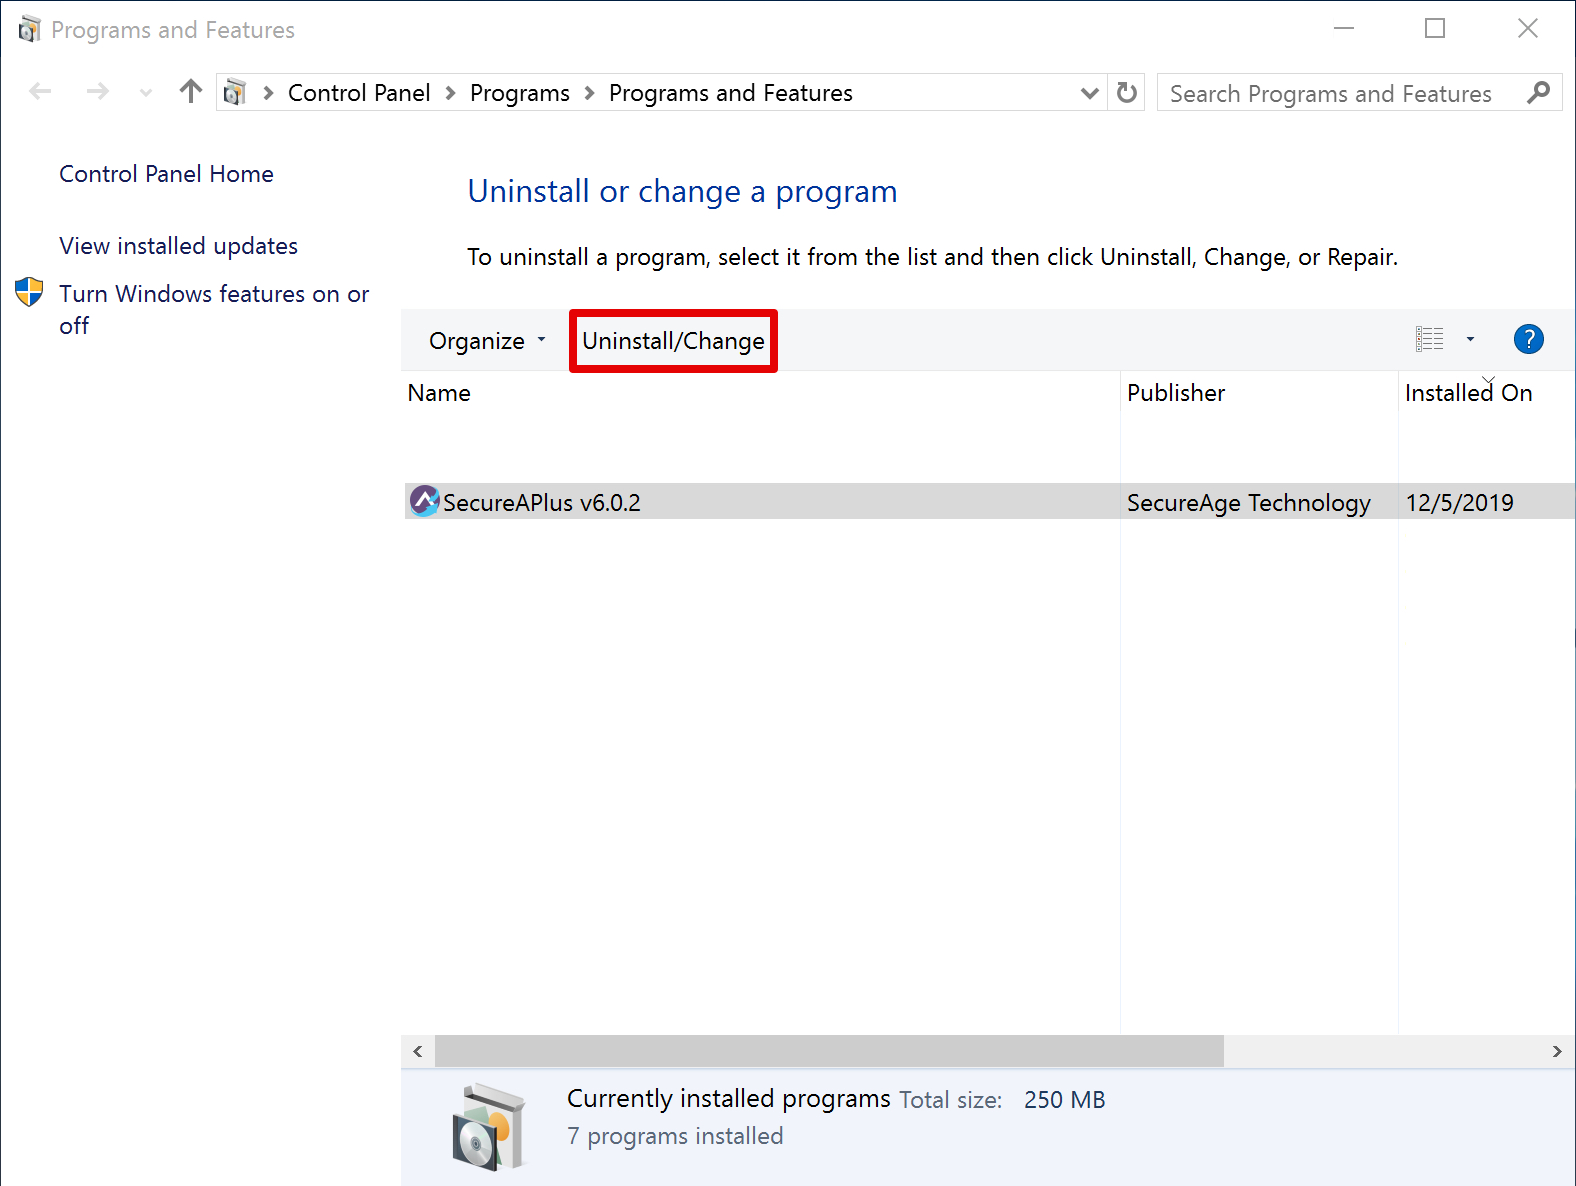Click the 250 MB total size value

coord(1065,1100)
